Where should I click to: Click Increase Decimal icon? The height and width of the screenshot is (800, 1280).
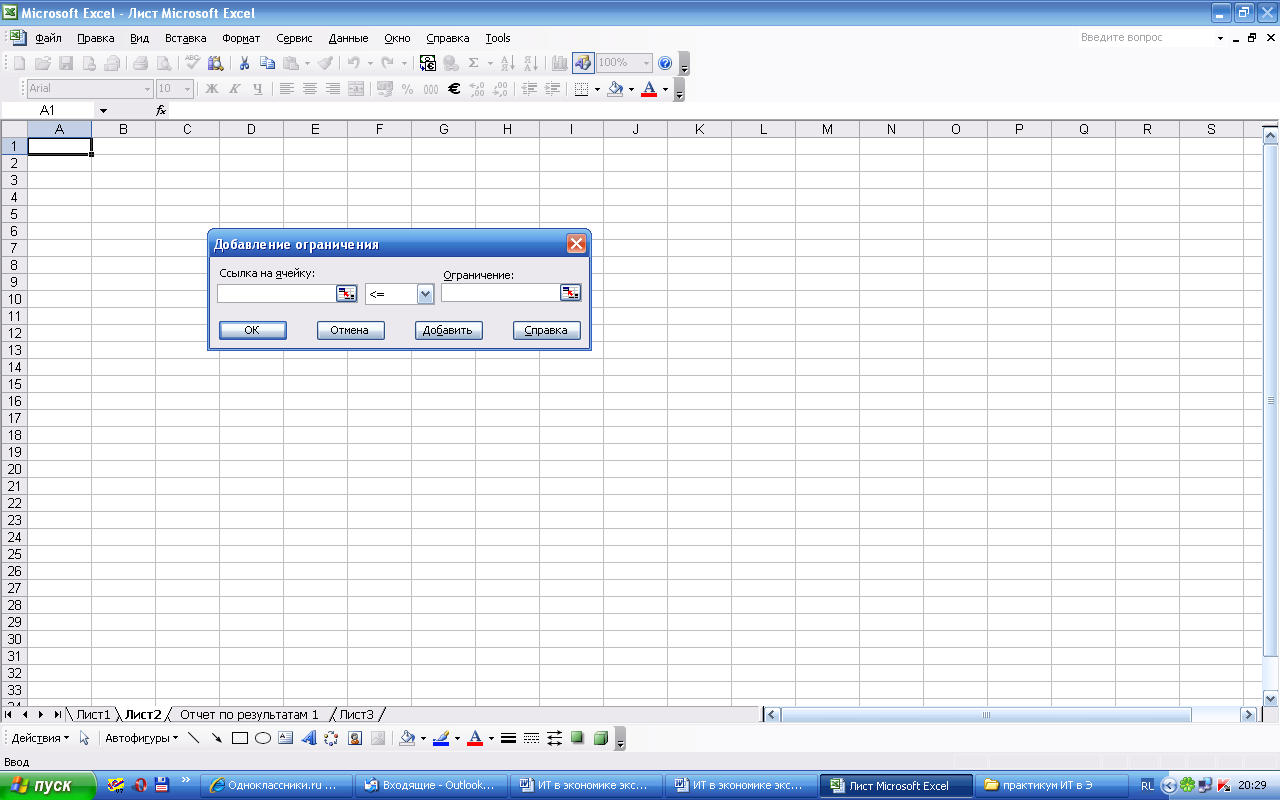pos(476,89)
